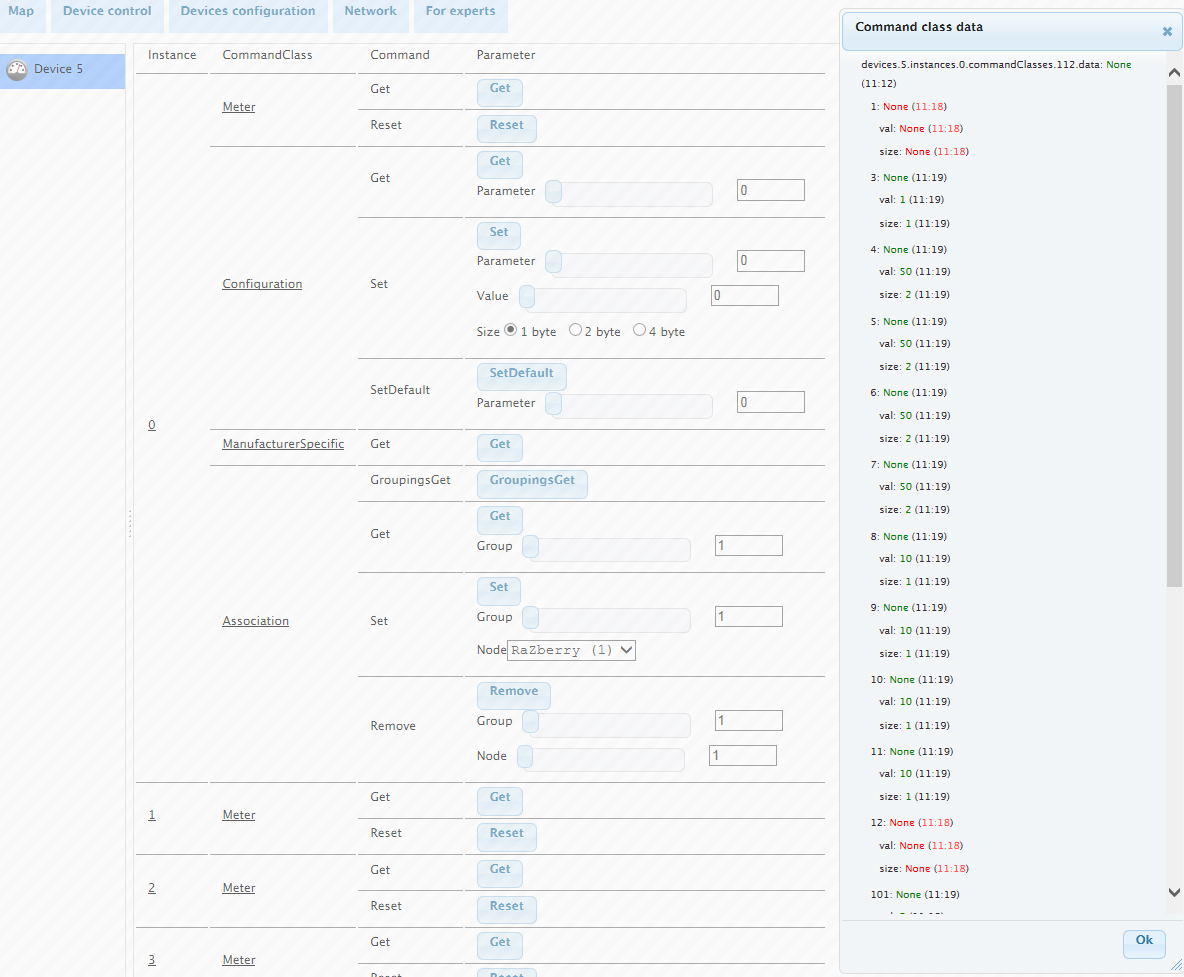The image size is (1184, 977).
Task: Click the SetDefault configuration button
Action: (x=521, y=374)
